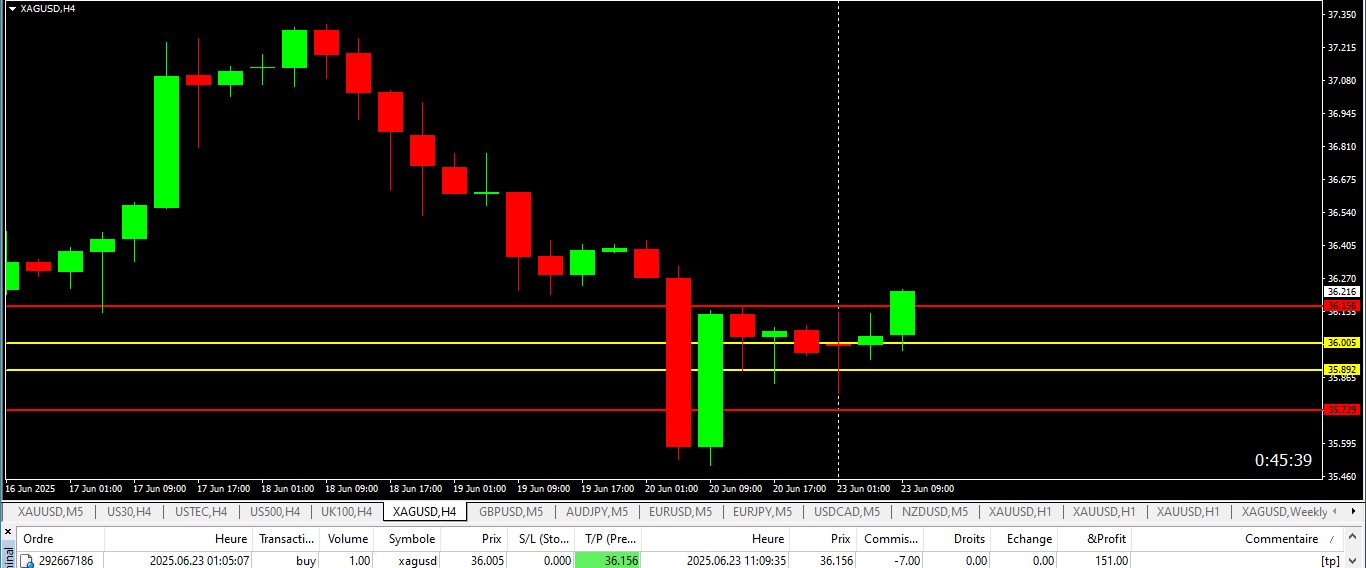This screenshot has height=568, width=1366.
Task: Select the EURUSD,M5 chart tab
Action: (680, 511)
